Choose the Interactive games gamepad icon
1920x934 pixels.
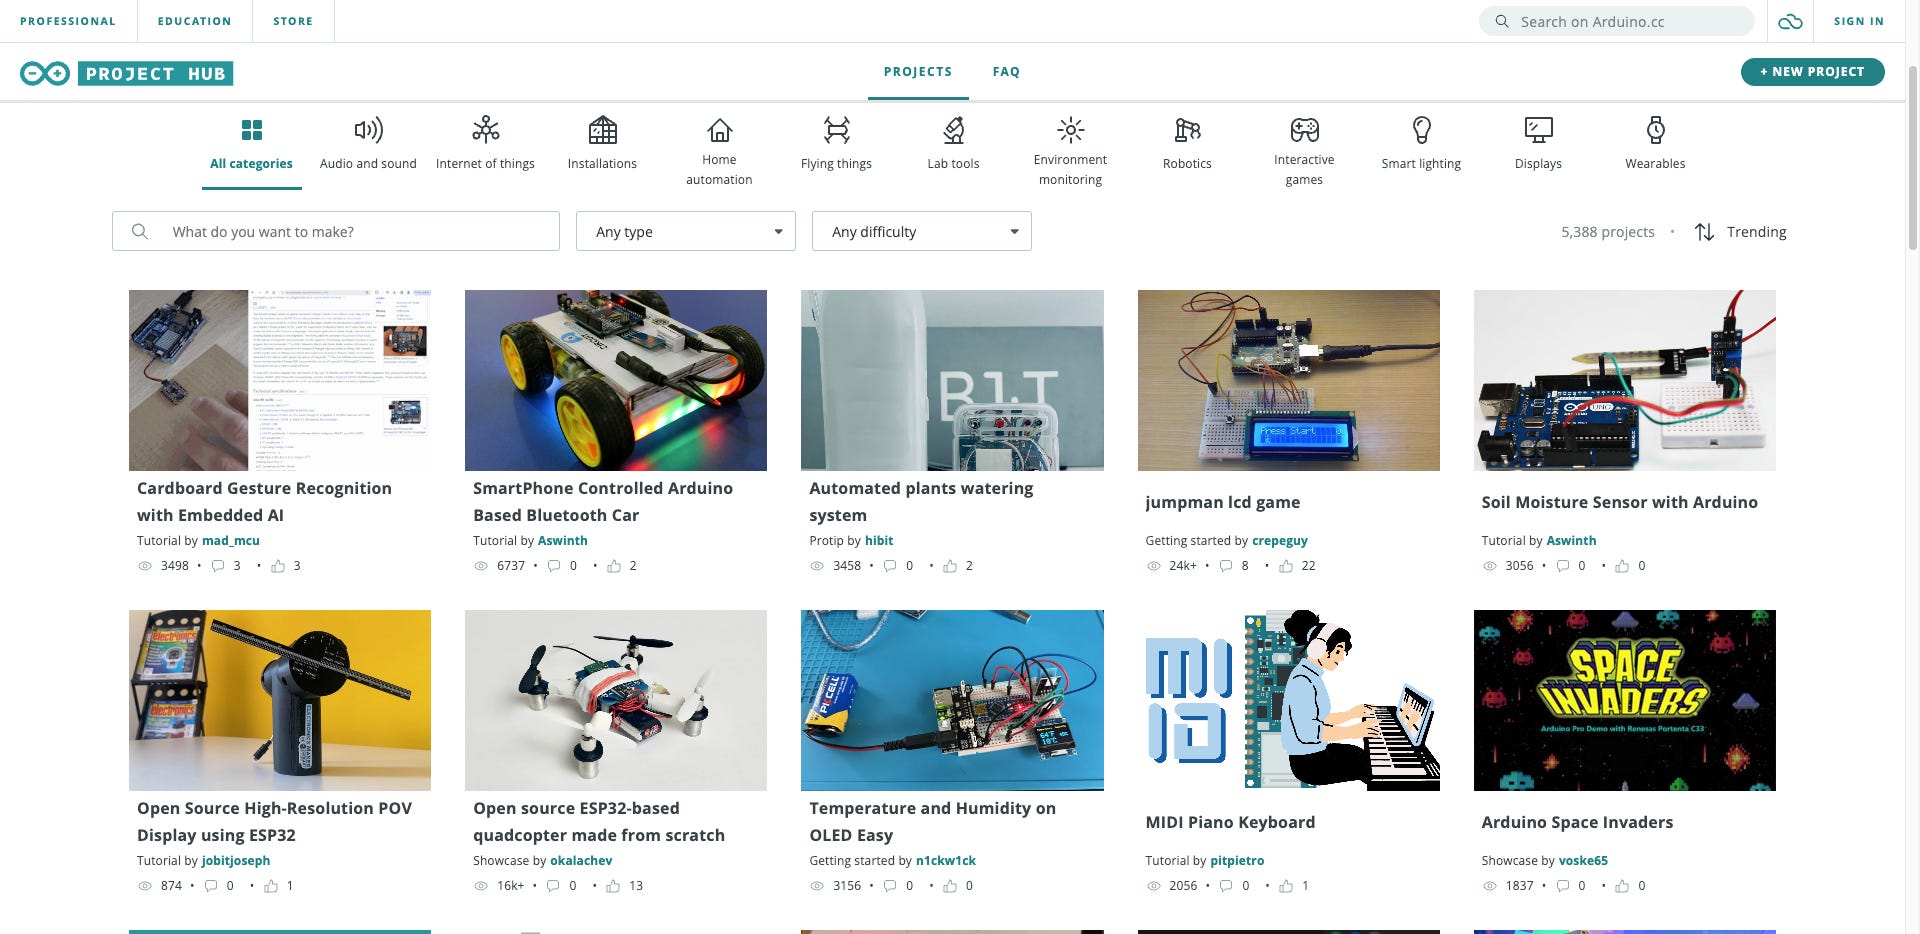coord(1304,130)
